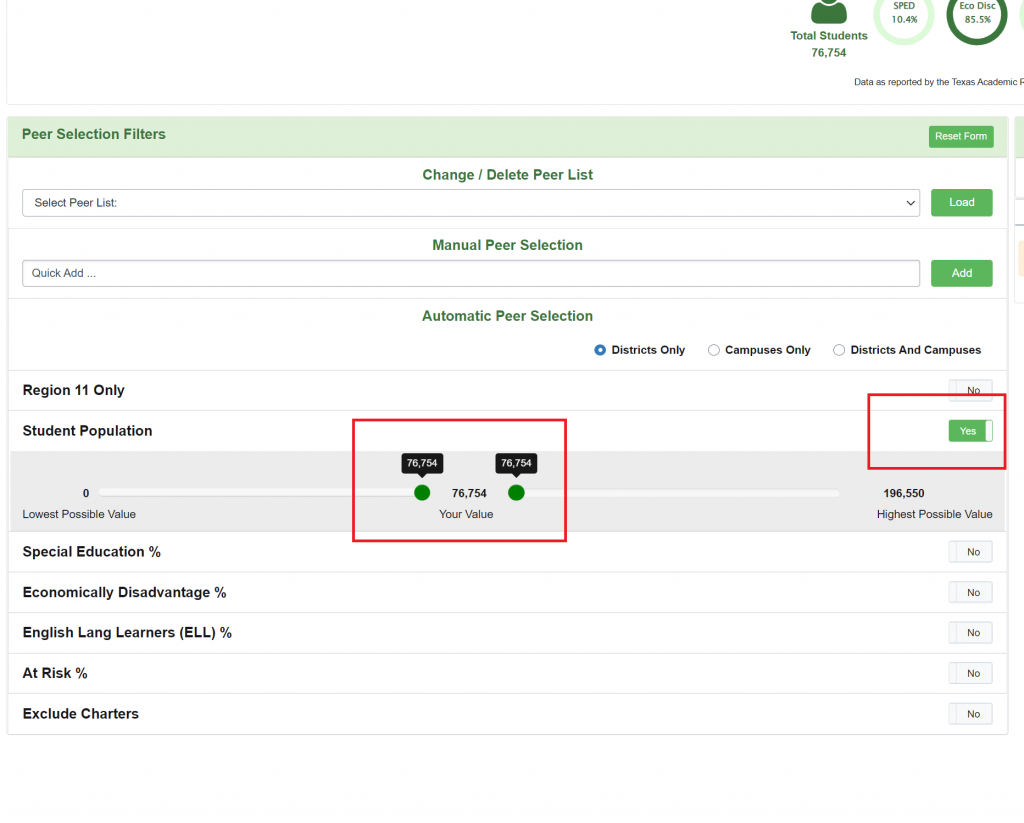
Task: Click the Student Population row label
Action: pyautogui.click(x=88, y=431)
